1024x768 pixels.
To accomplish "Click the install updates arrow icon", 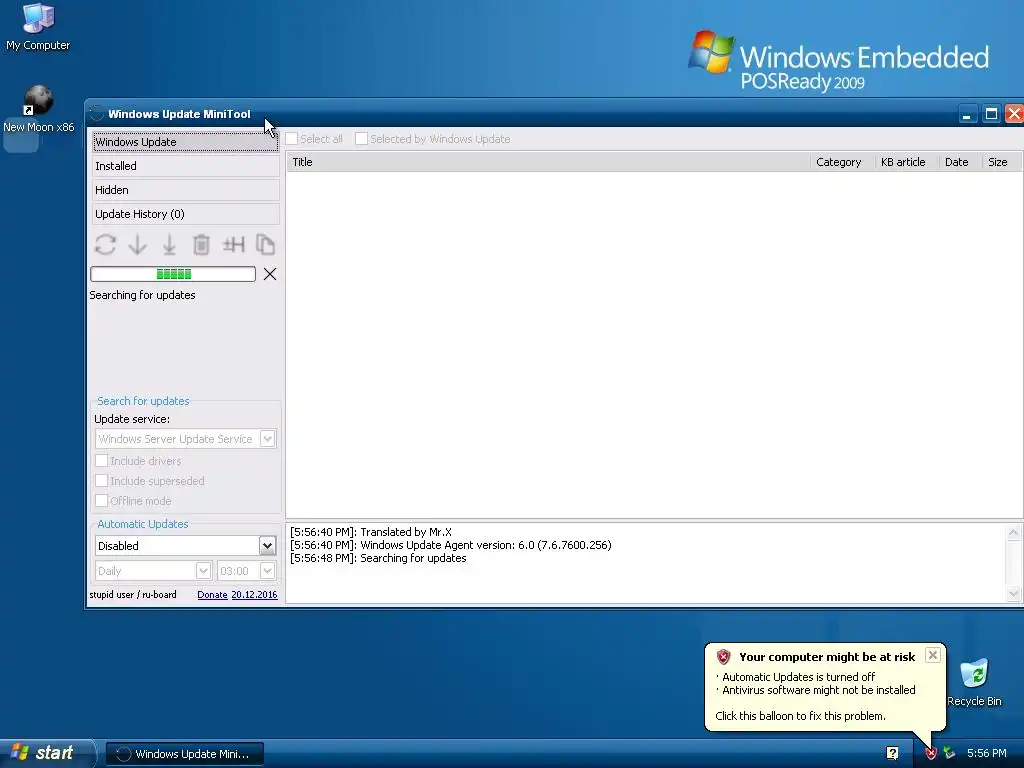I will [x=169, y=245].
